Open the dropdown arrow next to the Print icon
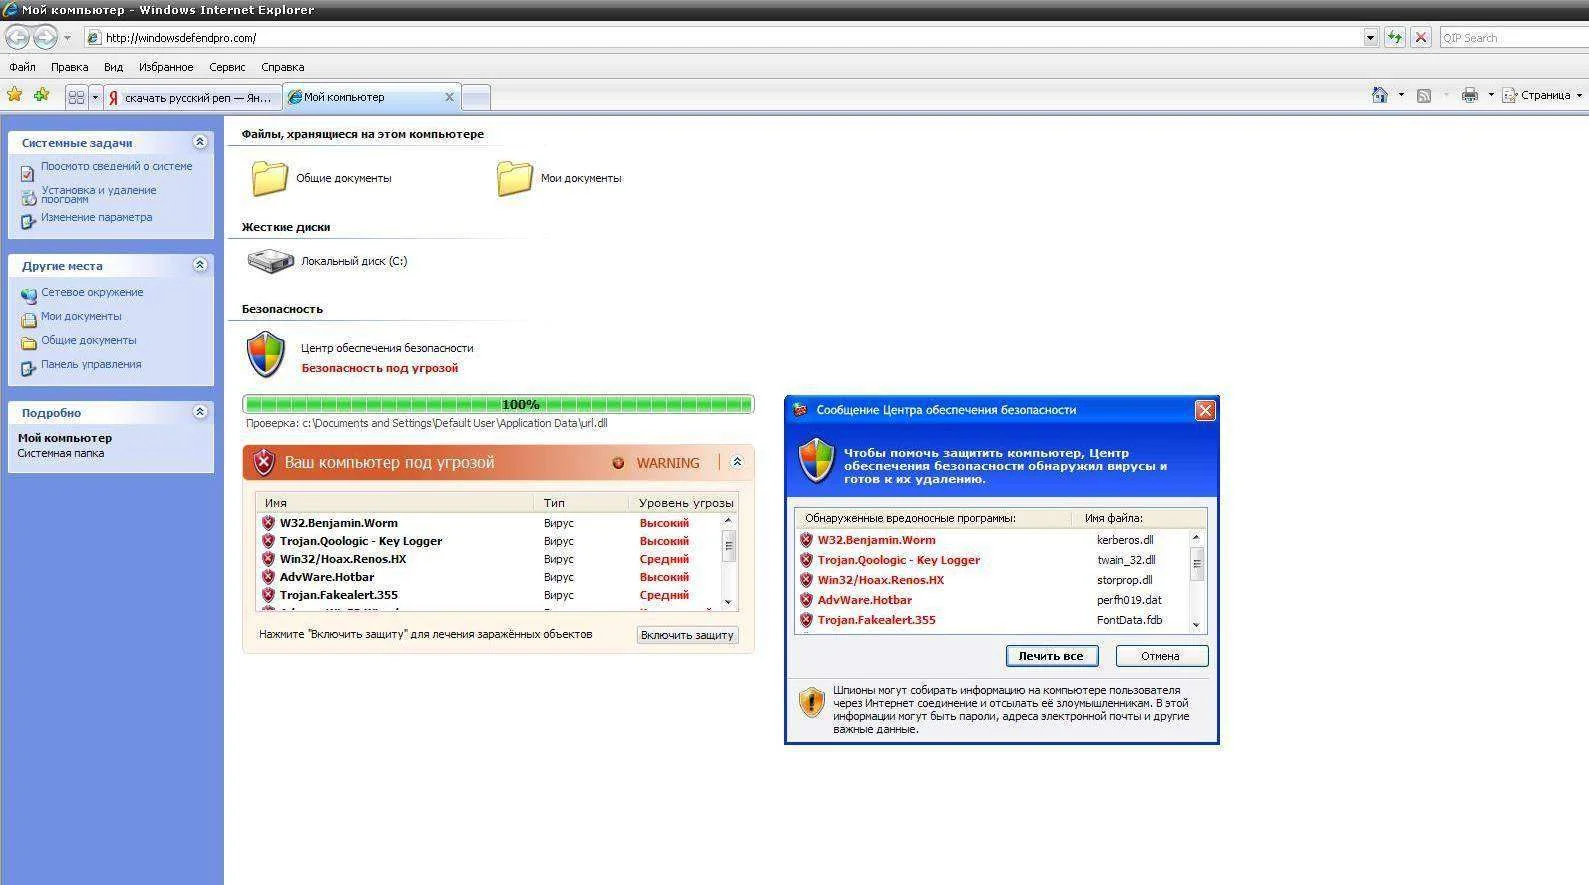Screen dimensions: 1589x885 1491,95
